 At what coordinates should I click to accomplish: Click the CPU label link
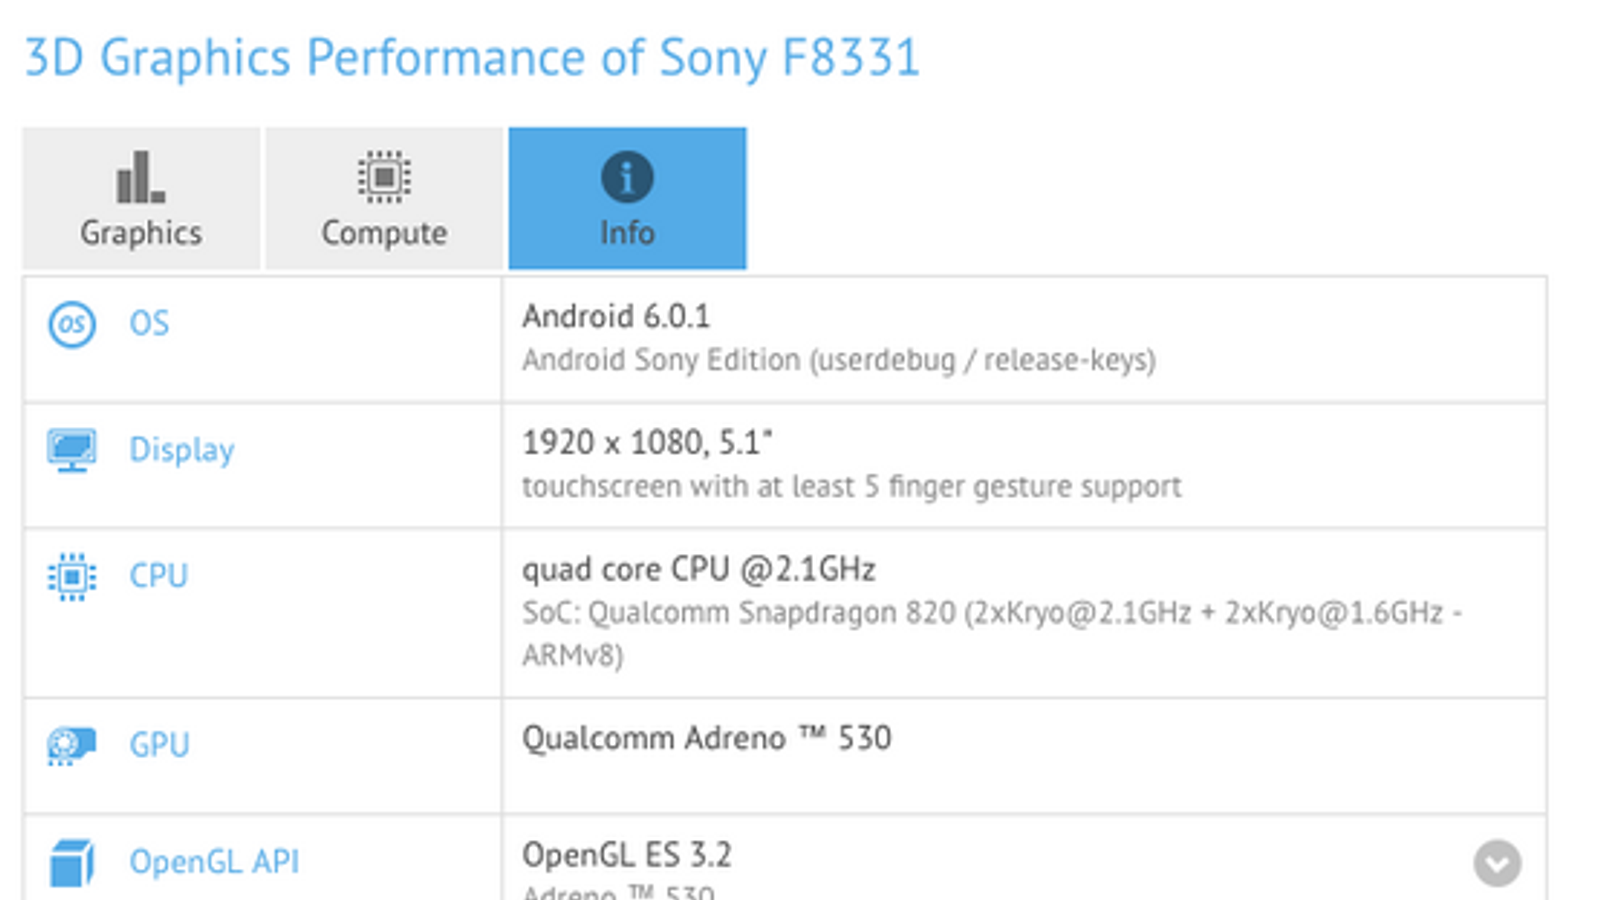[x=158, y=576]
